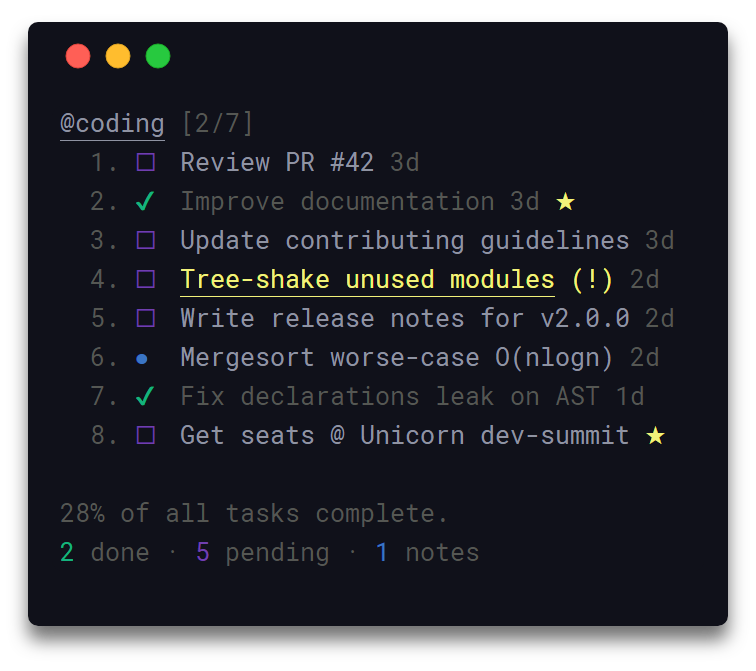Screen dimensions: 756x671
Task: Click the star next to Unicorn dev-summit
Action: (655, 436)
